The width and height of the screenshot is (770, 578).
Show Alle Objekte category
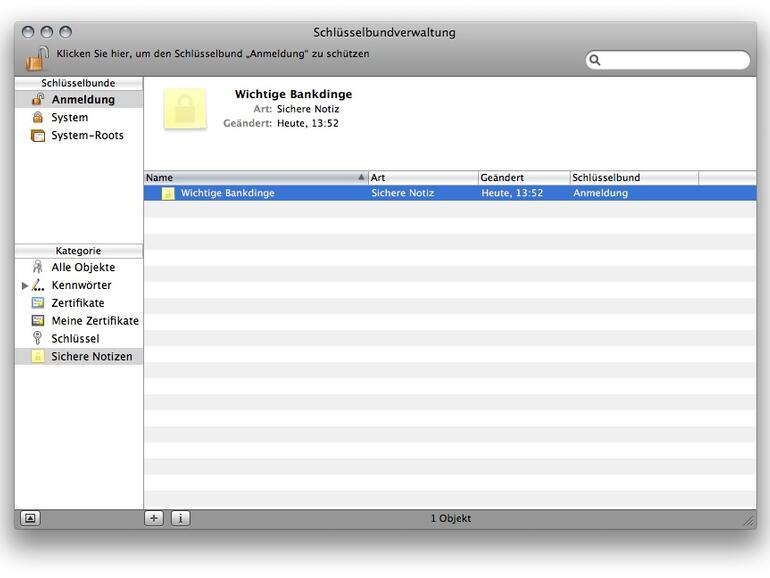(82, 268)
